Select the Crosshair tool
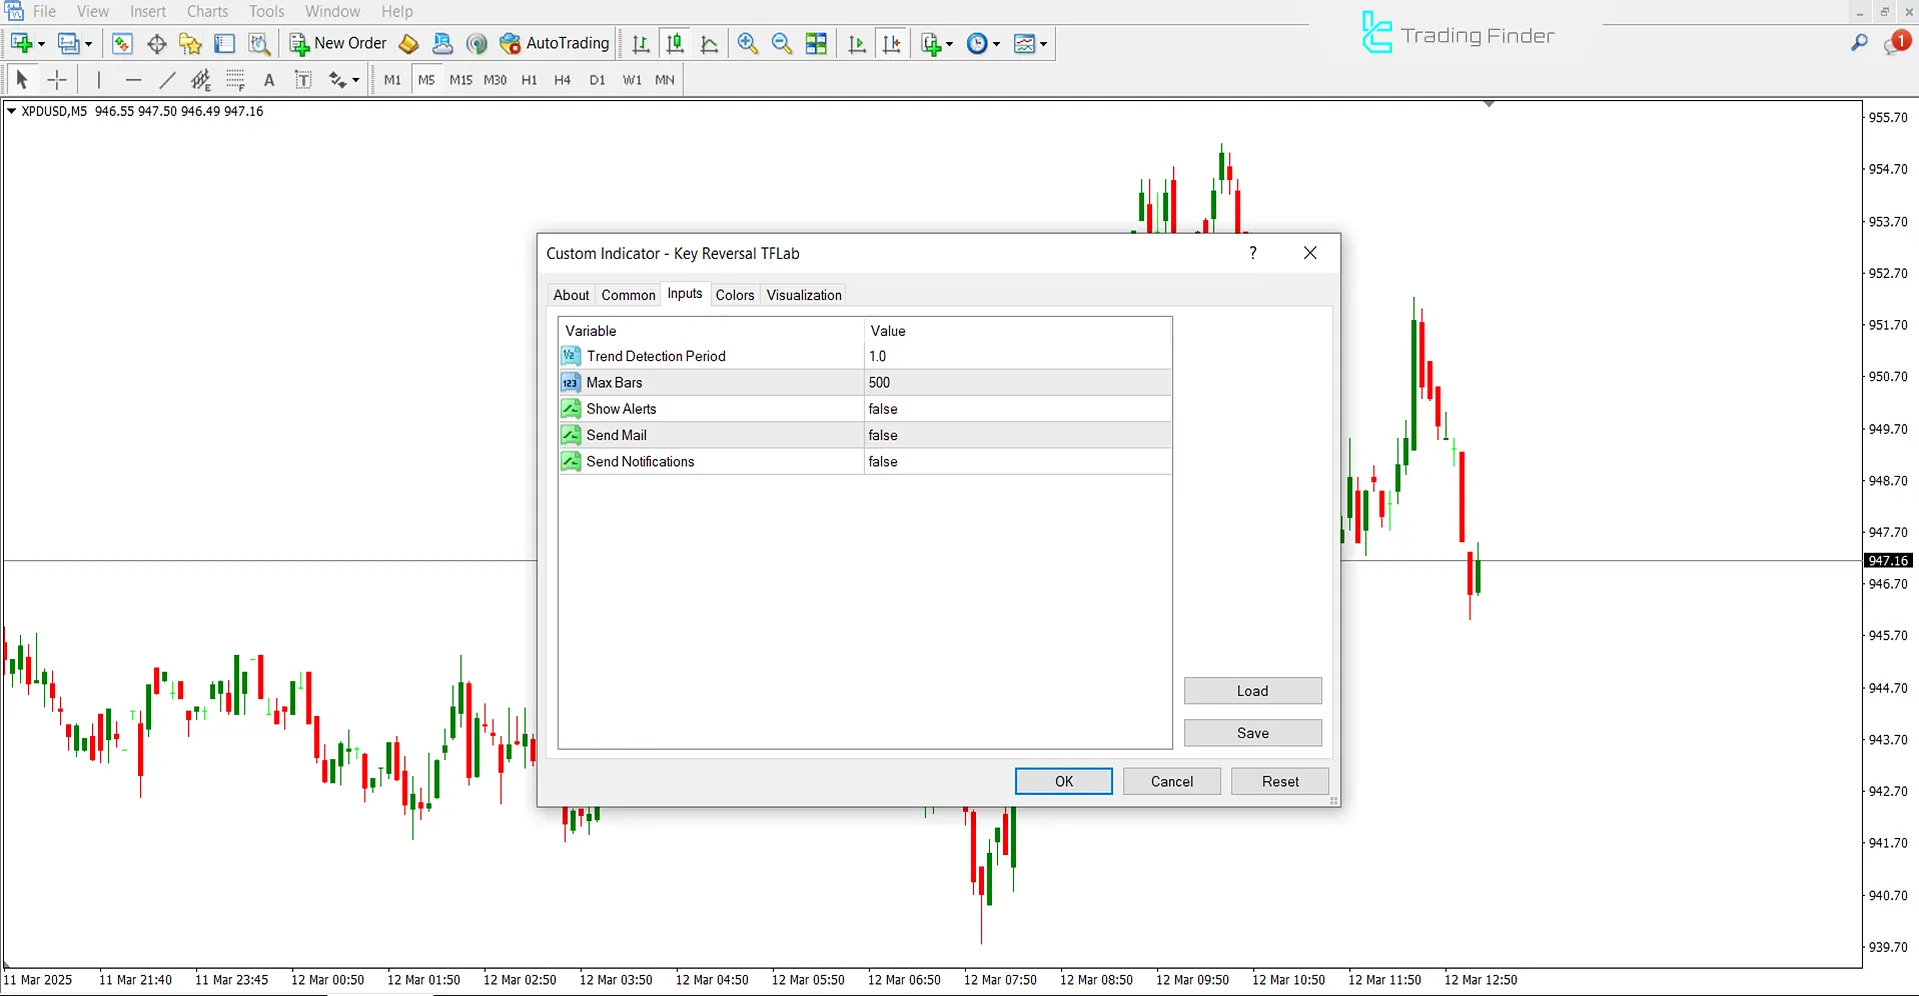 [x=57, y=80]
